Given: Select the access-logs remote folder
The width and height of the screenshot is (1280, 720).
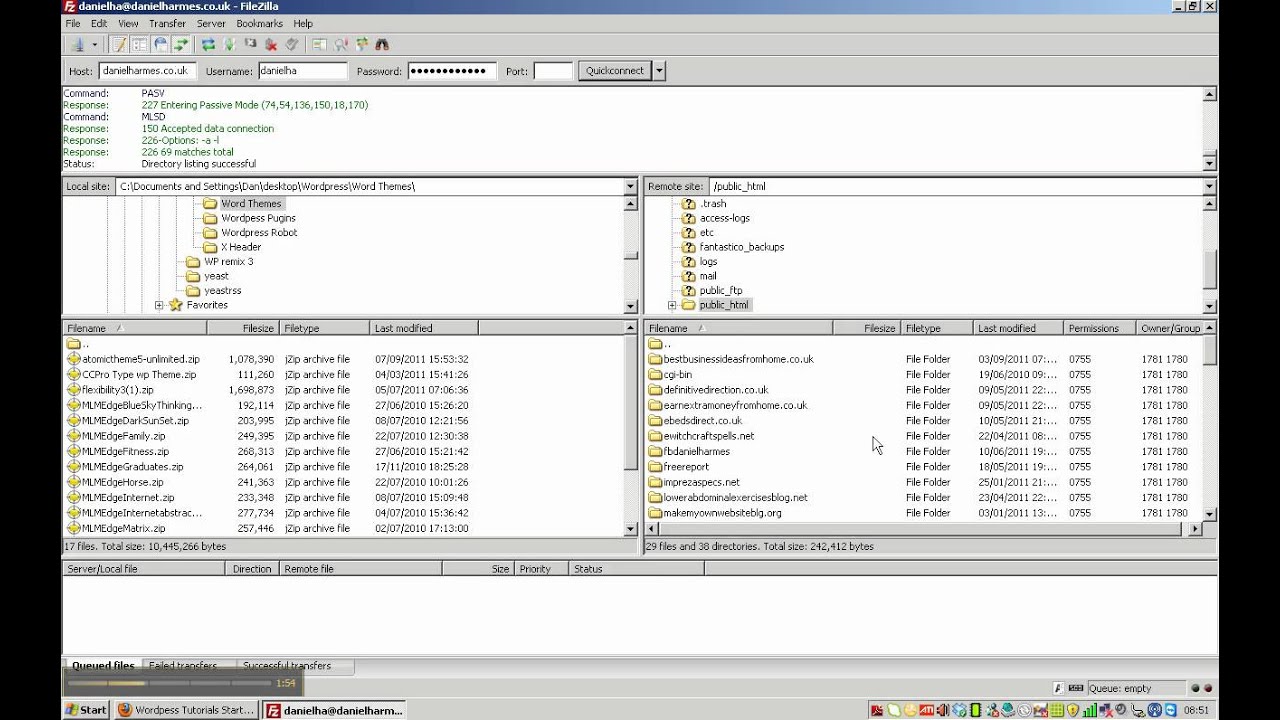Looking at the screenshot, I should click(724, 218).
